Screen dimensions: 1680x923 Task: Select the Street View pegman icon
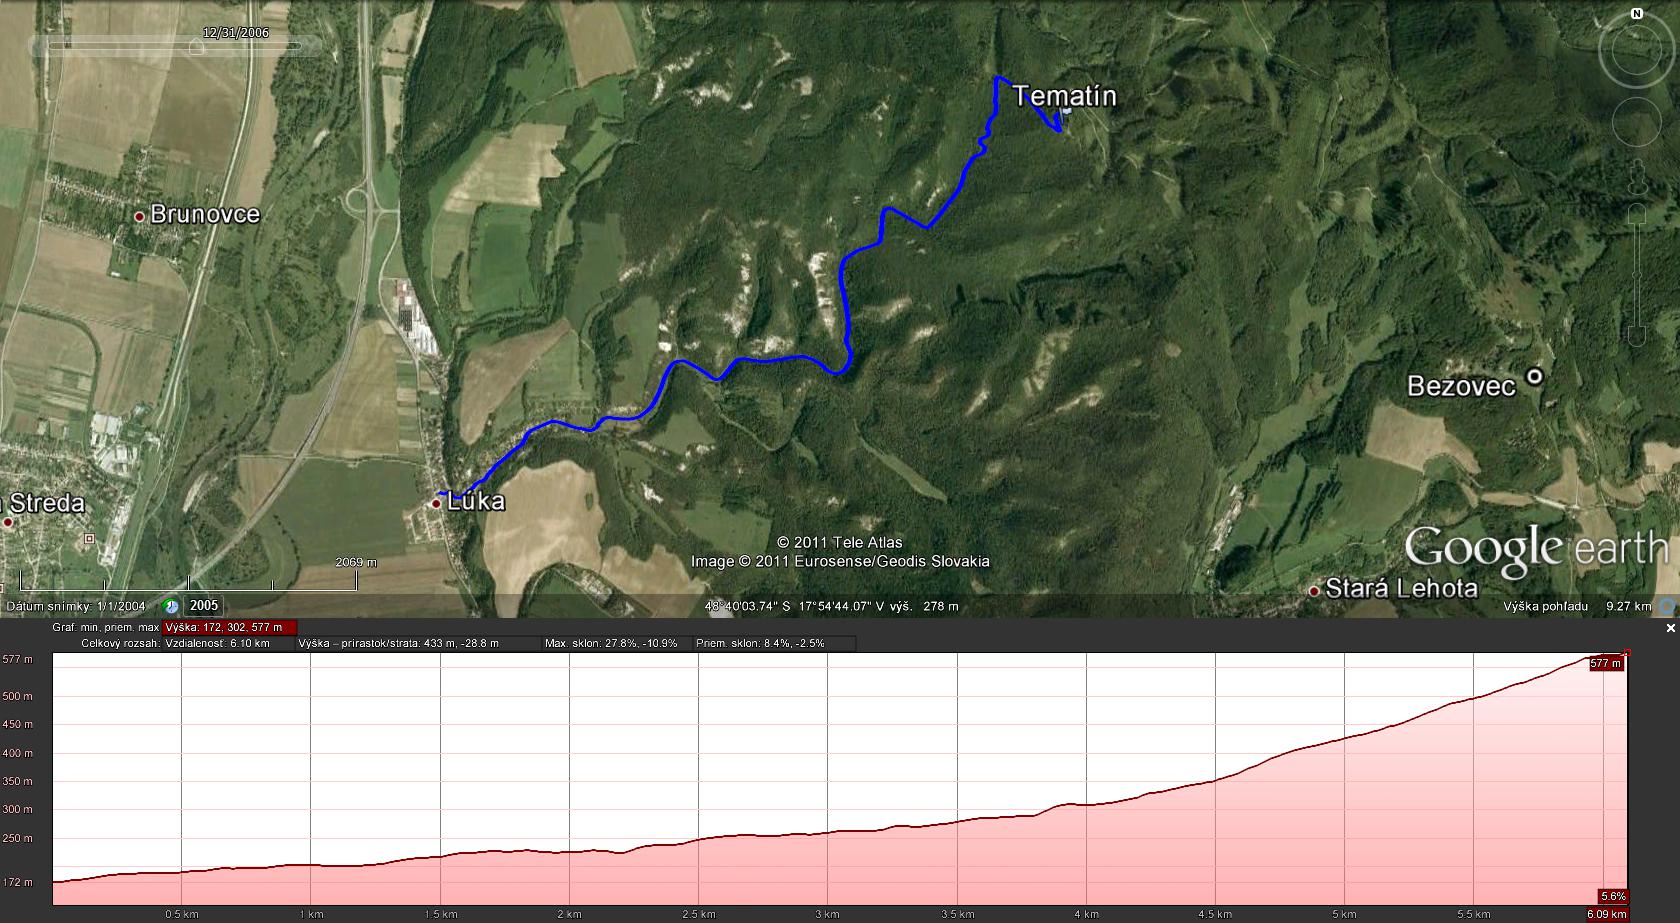1637,177
